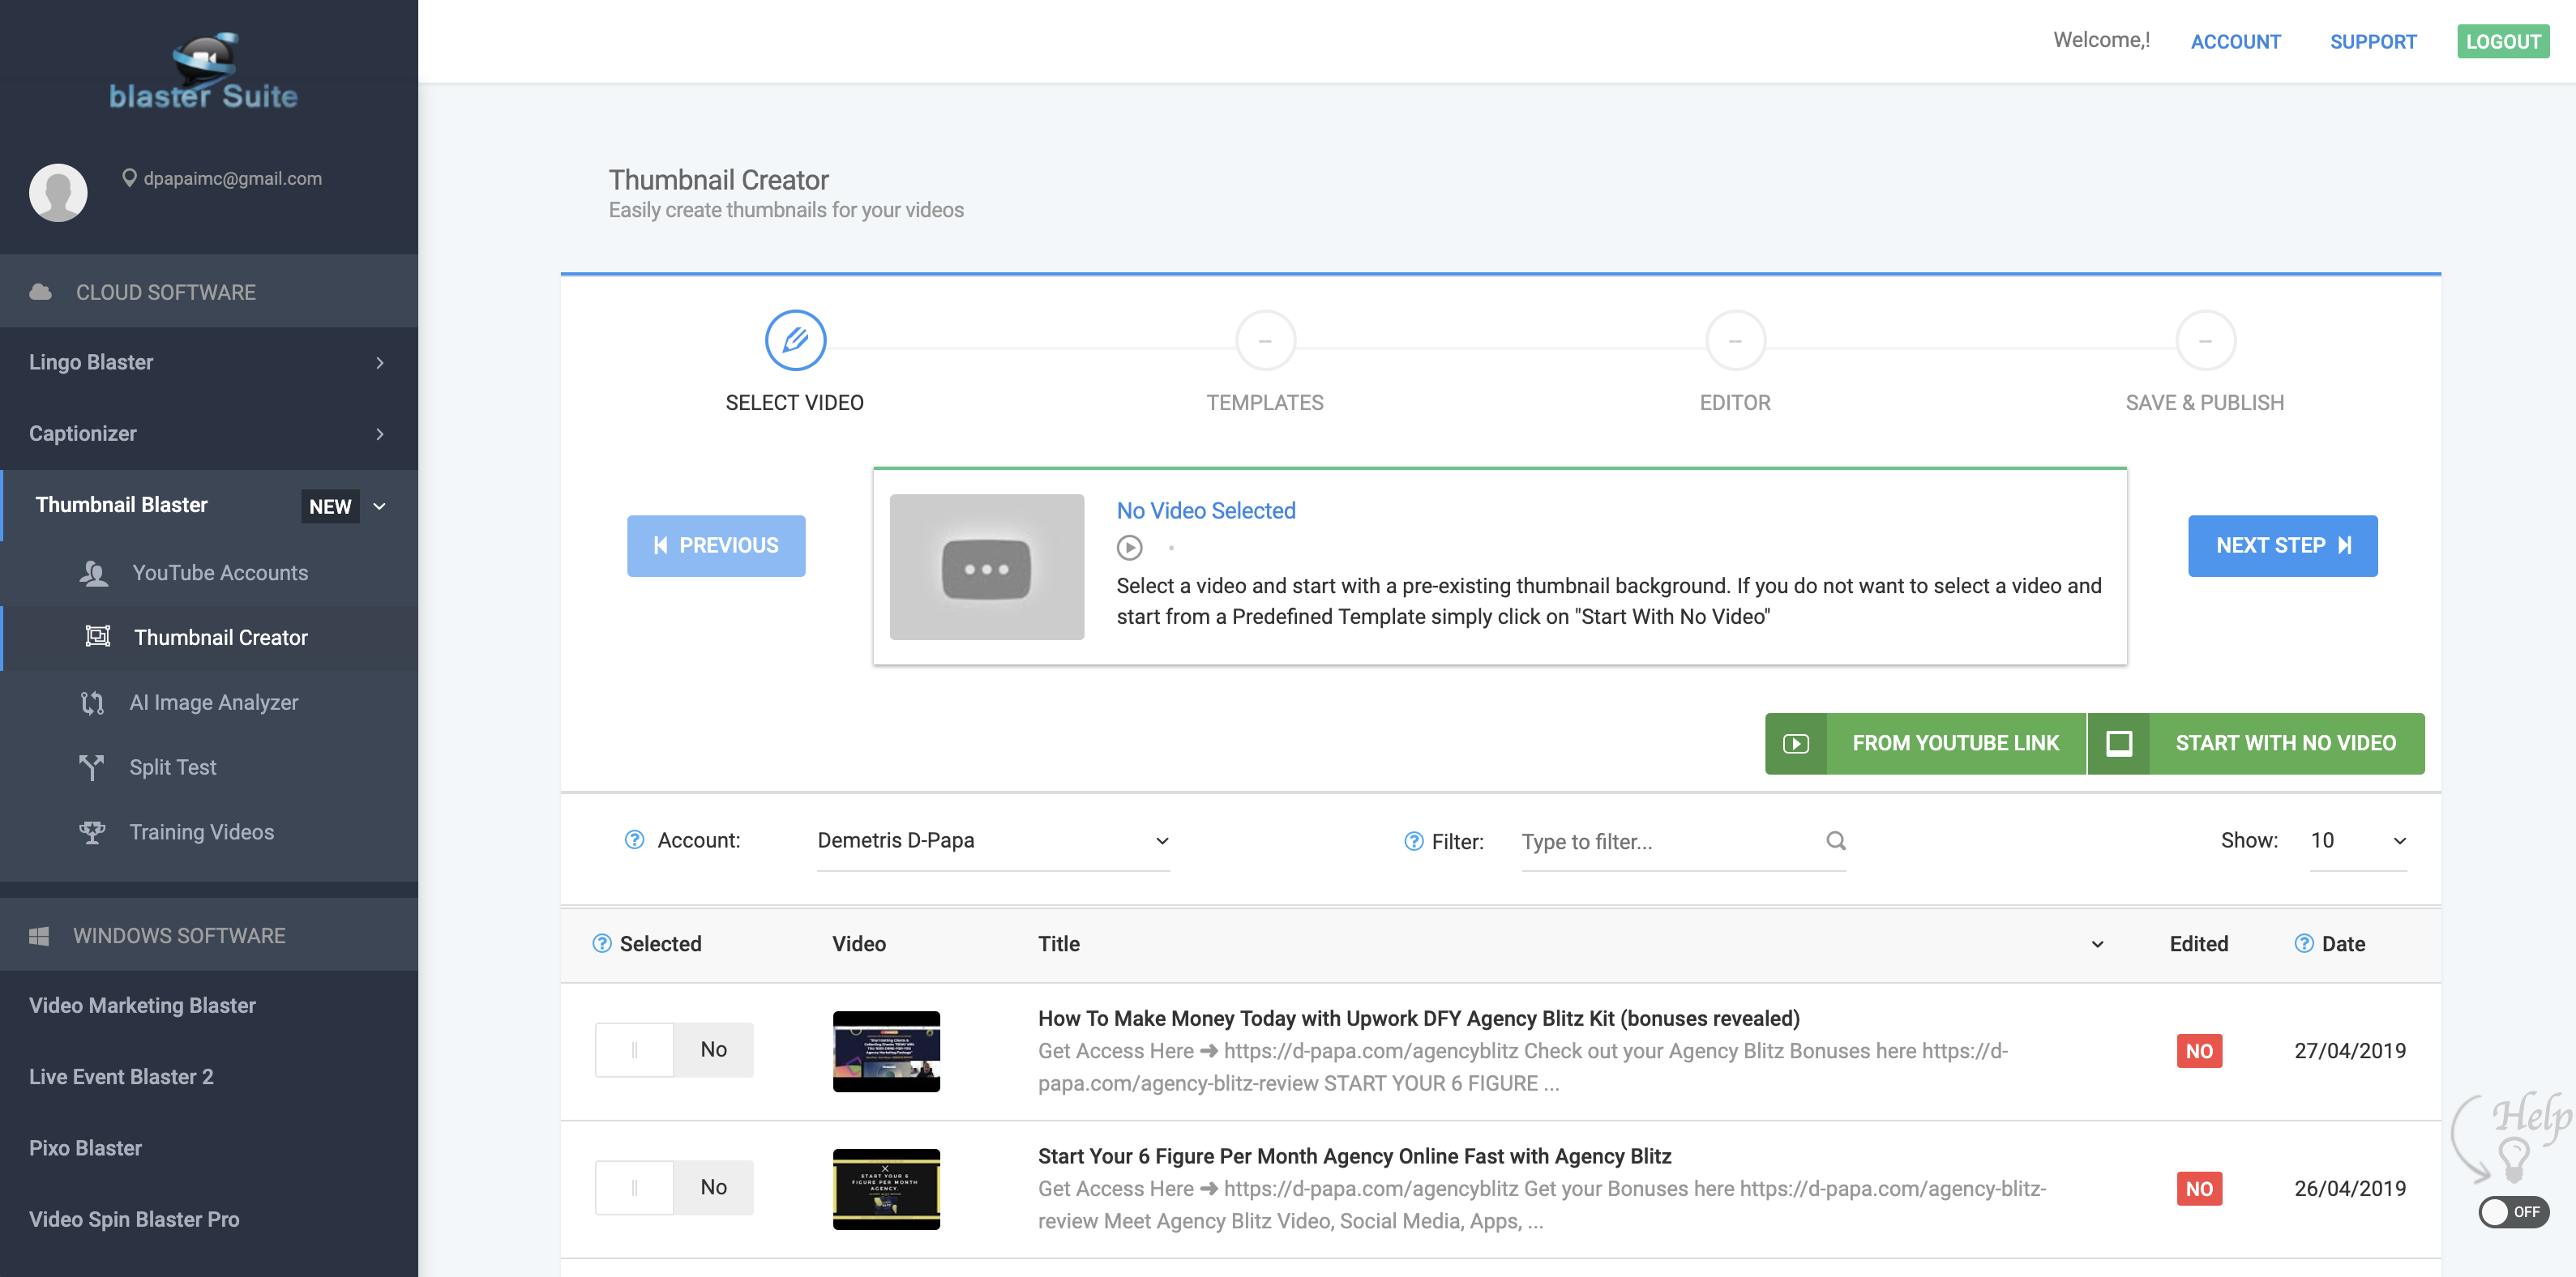Click the Date column help icon
2576x1277 pixels.
[2304, 943]
